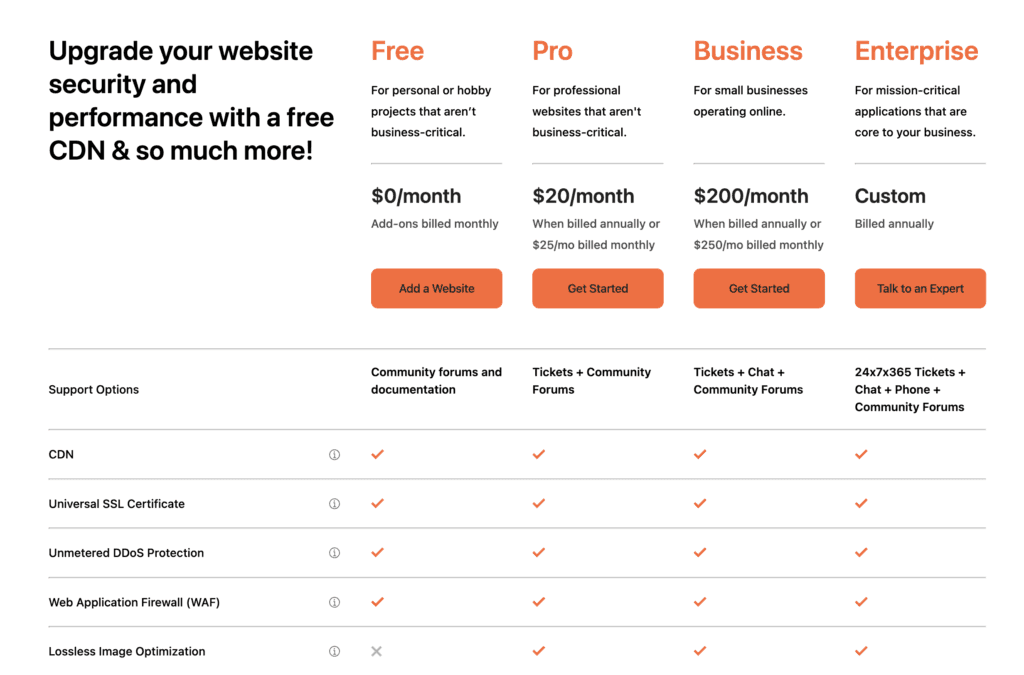1024x675 pixels.
Task: Select the Enterprise plan heading
Action: [x=916, y=51]
